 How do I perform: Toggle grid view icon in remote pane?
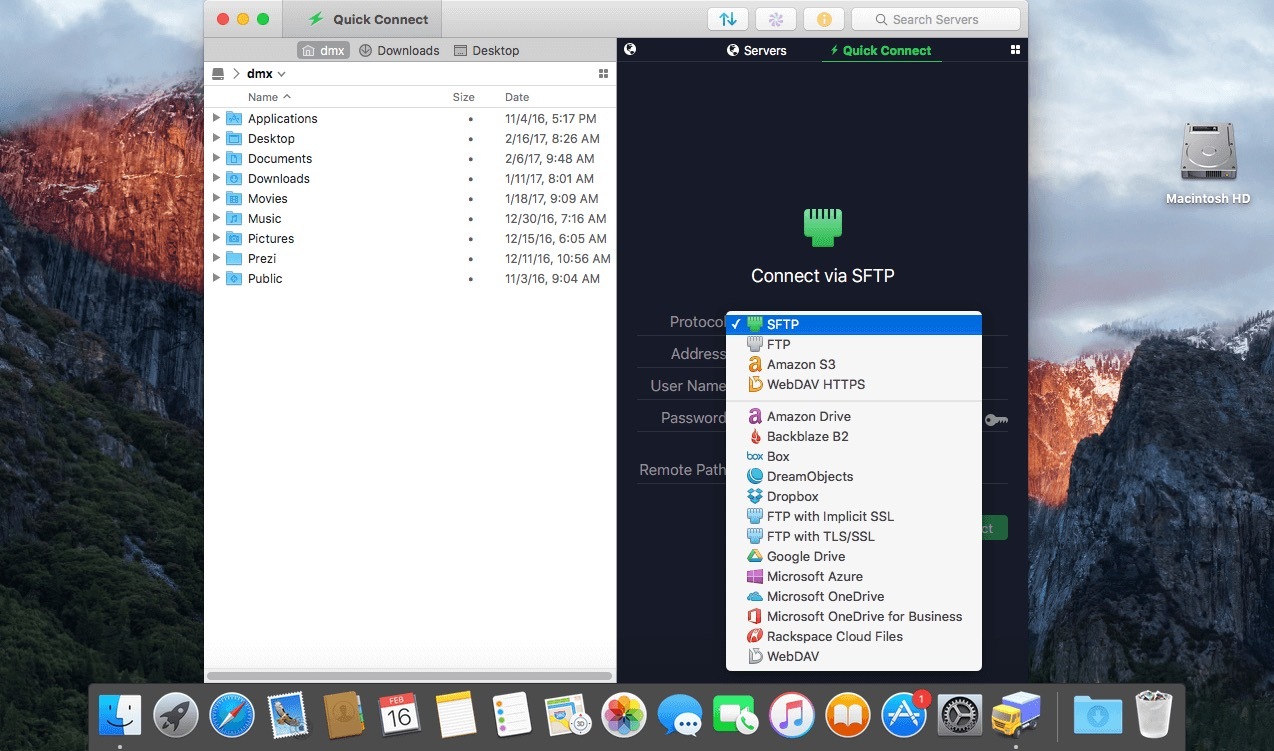pos(1015,50)
